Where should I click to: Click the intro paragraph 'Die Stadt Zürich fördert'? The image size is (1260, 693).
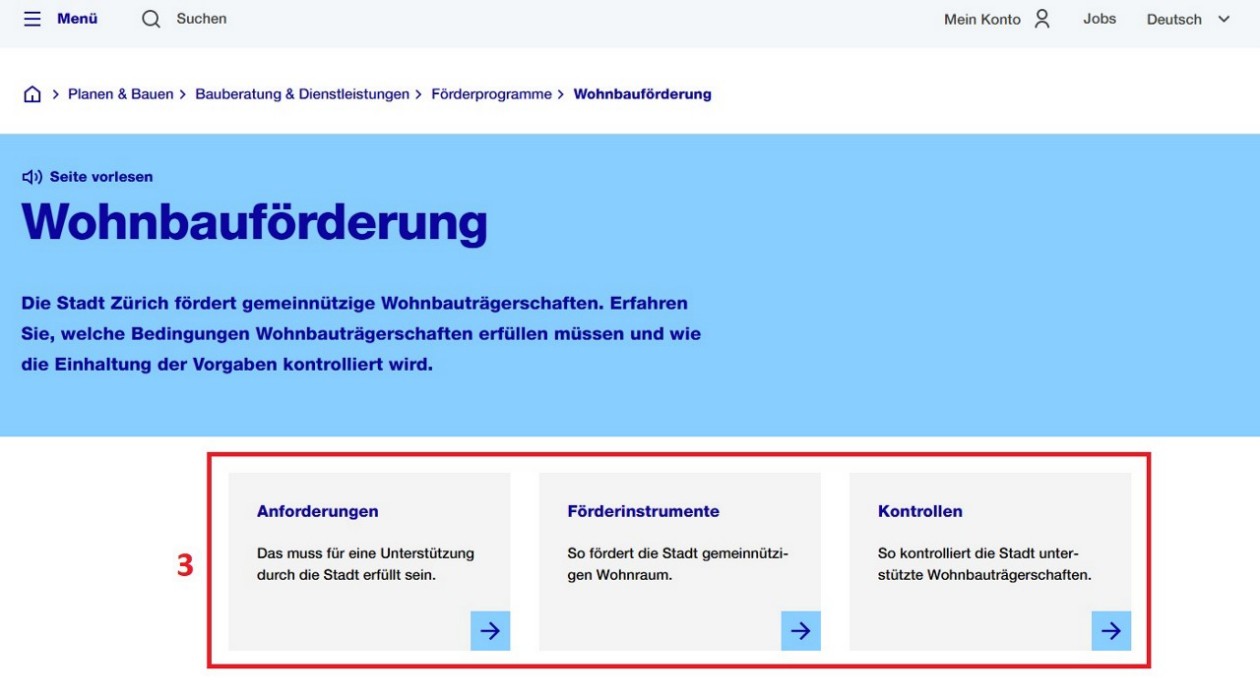[361, 334]
